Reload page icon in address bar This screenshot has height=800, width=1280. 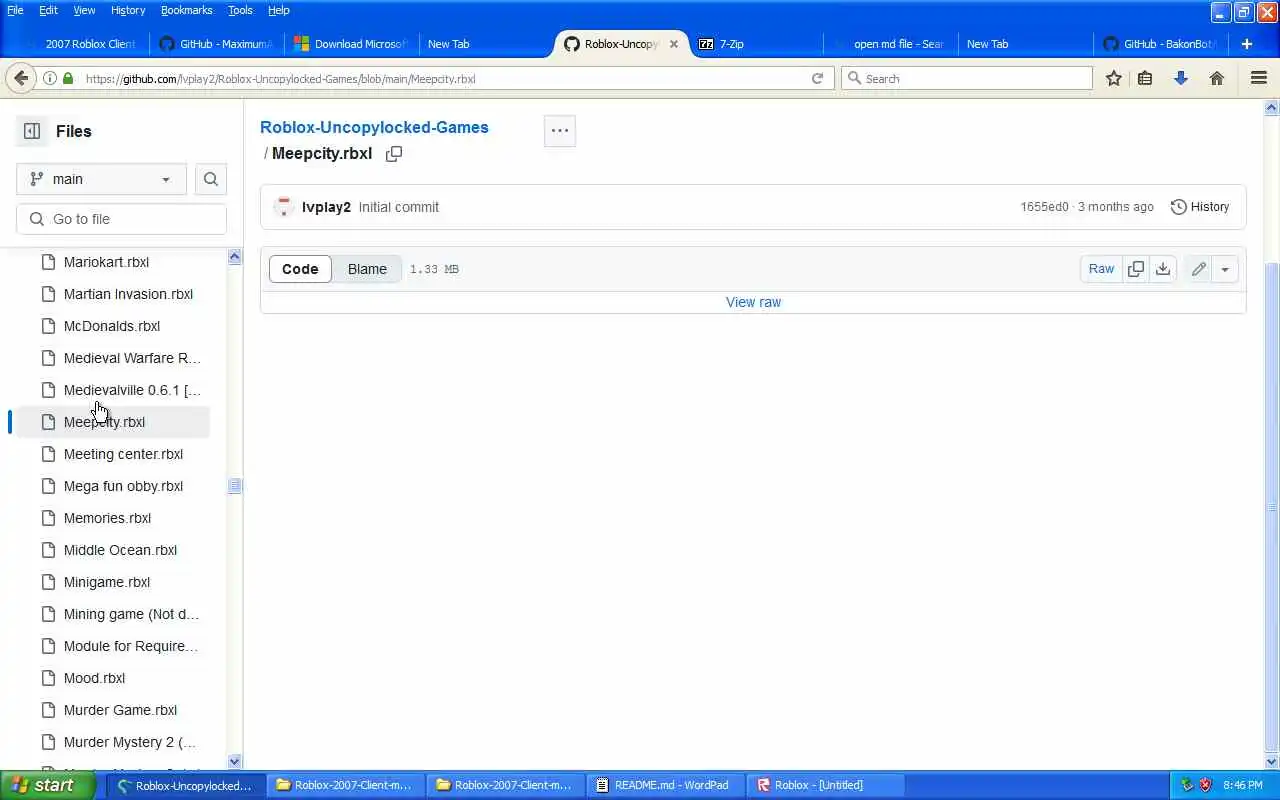[x=817, y=78]
